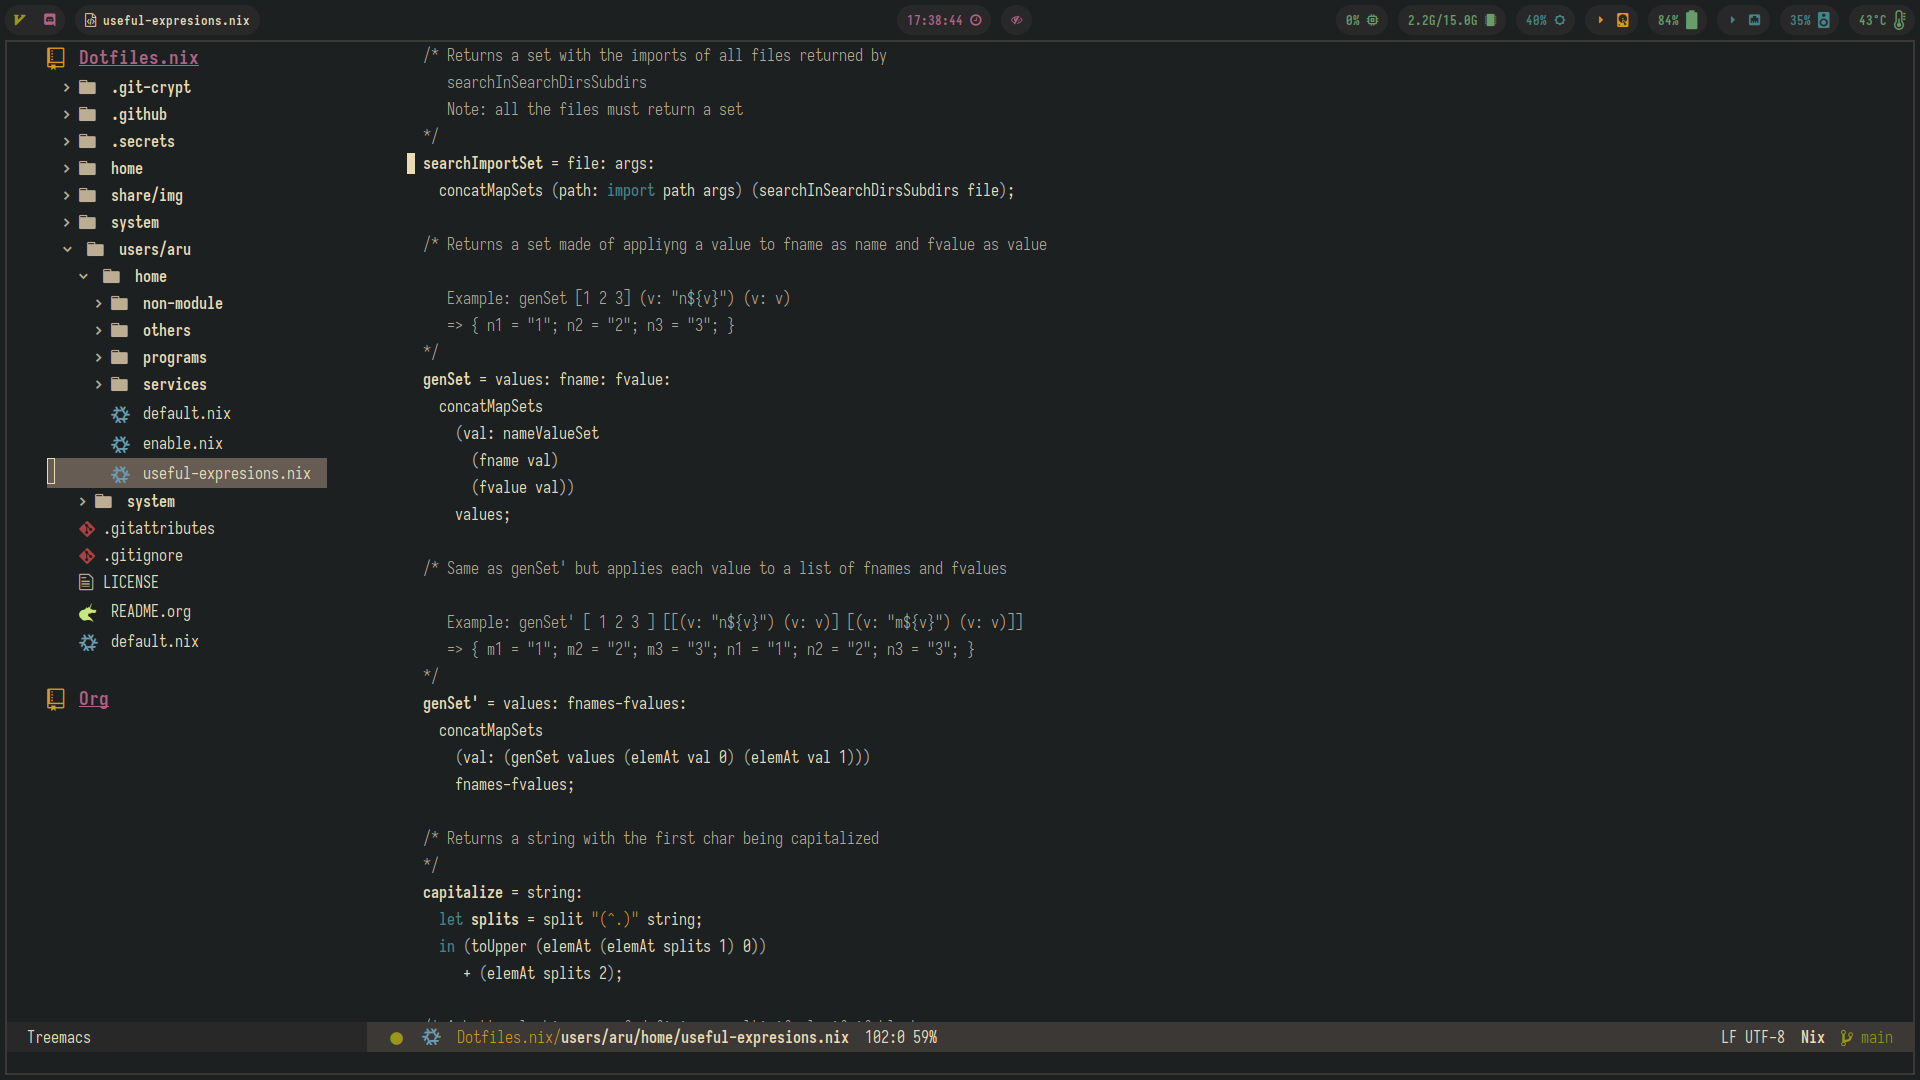The width and height of the screenshot is (1920, 1080).
Task: Click the nix gear icon in modeline
Action: 431,1038
